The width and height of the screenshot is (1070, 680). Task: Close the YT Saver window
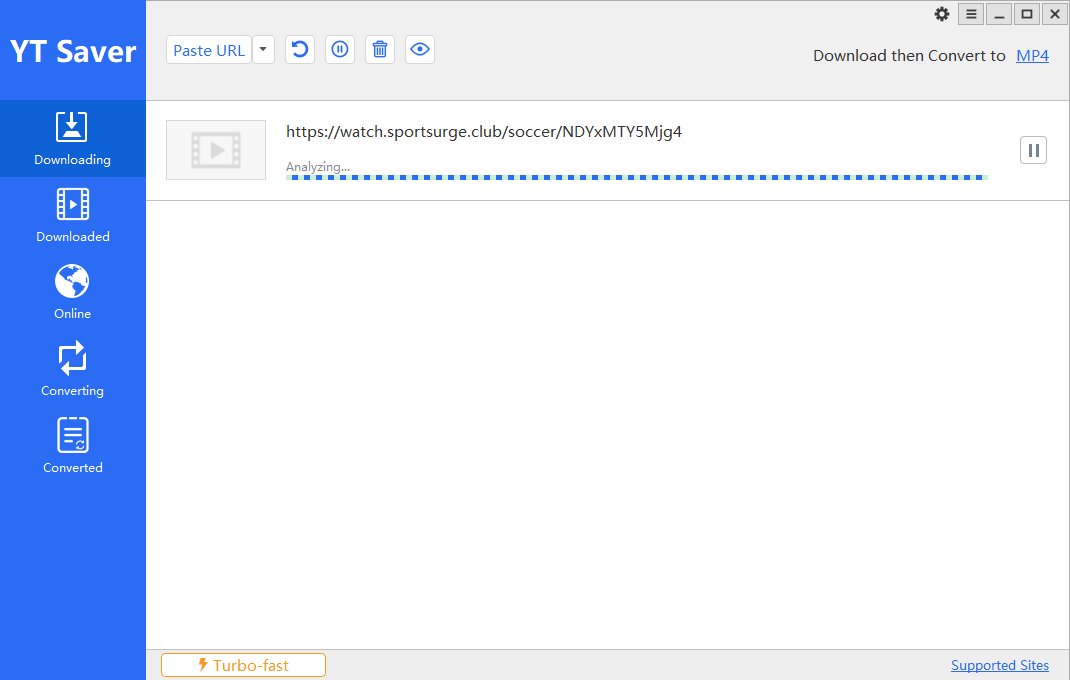coord(1055,14)
